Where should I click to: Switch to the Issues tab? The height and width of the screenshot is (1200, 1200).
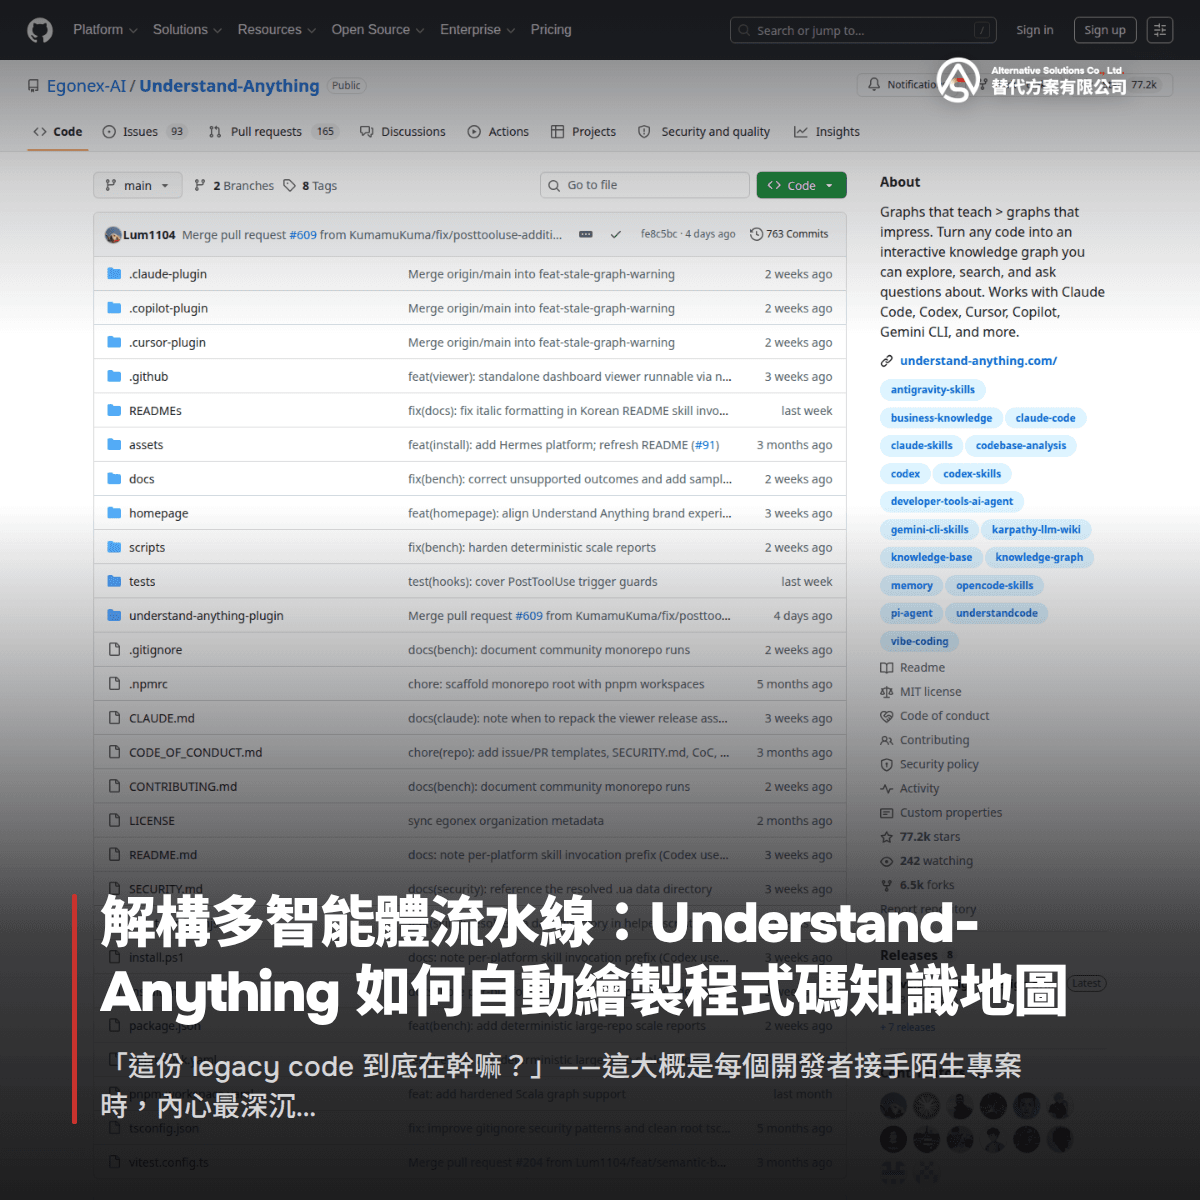(x=144, y=132)
